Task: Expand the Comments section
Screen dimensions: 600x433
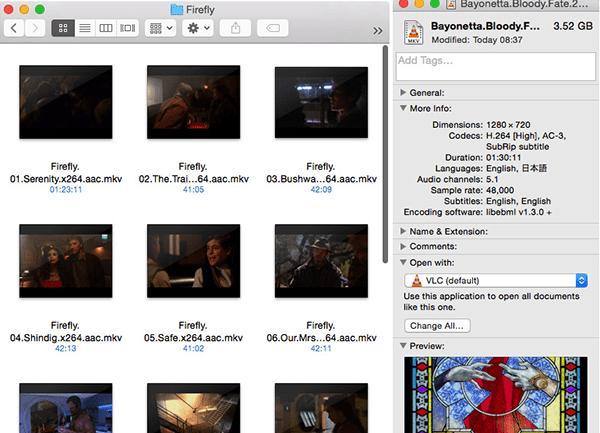Action: pyautogui.click(x=403, y=246)
